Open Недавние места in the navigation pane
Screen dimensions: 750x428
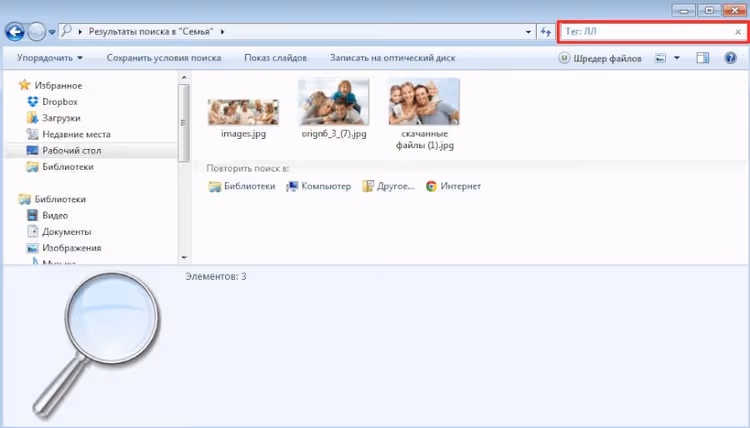click(77, 134)
